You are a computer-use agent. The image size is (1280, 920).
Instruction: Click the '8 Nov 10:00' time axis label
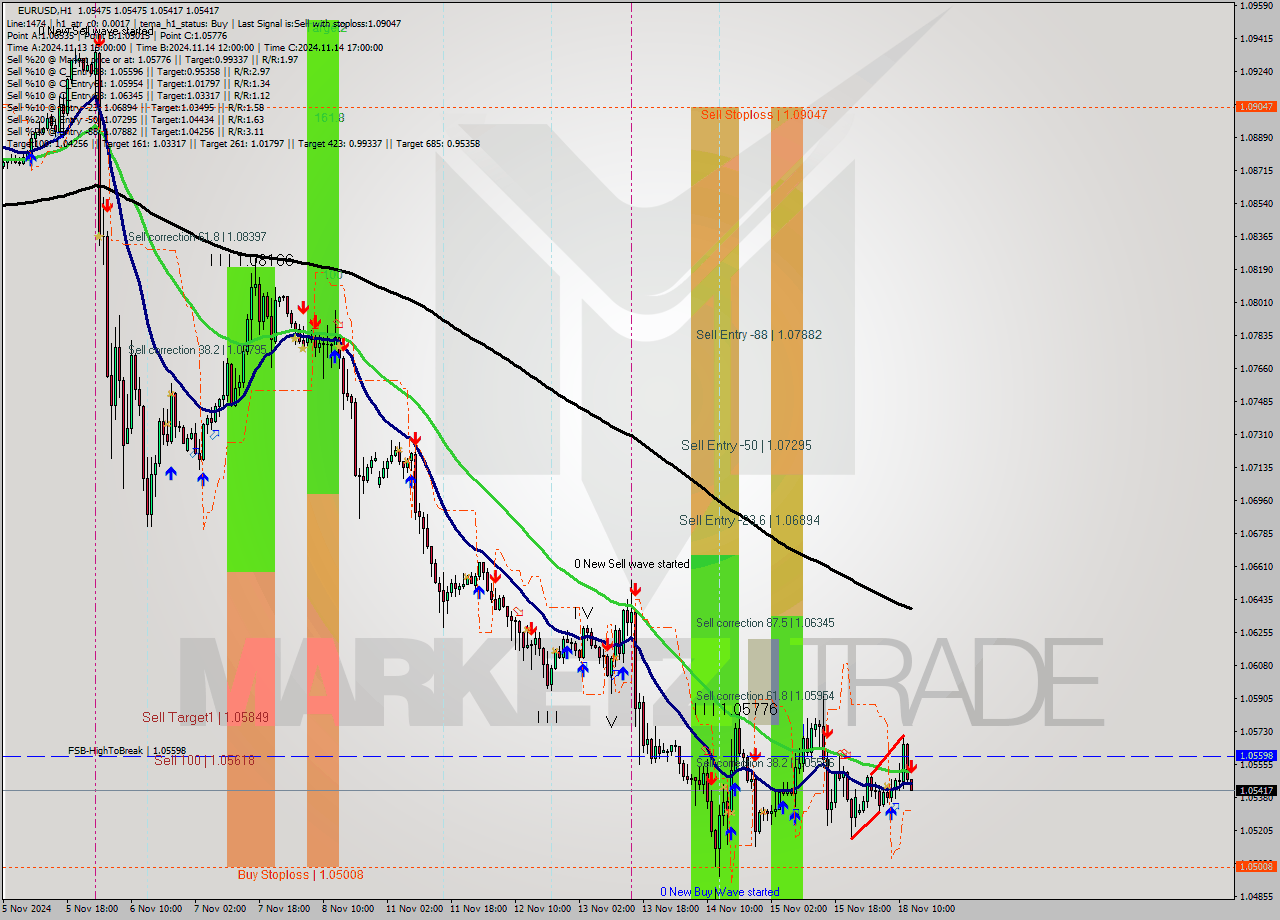pyautogui.click(x=348, y=909)
